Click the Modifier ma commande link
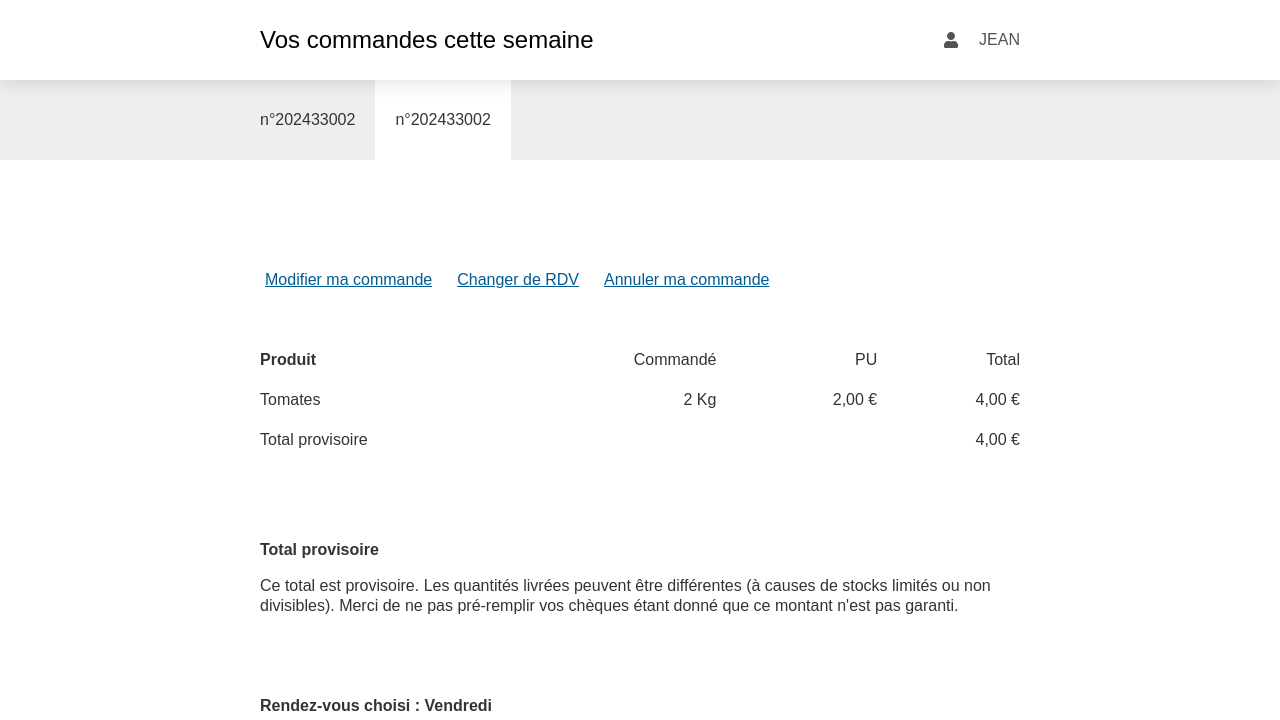 coord(348,280)
